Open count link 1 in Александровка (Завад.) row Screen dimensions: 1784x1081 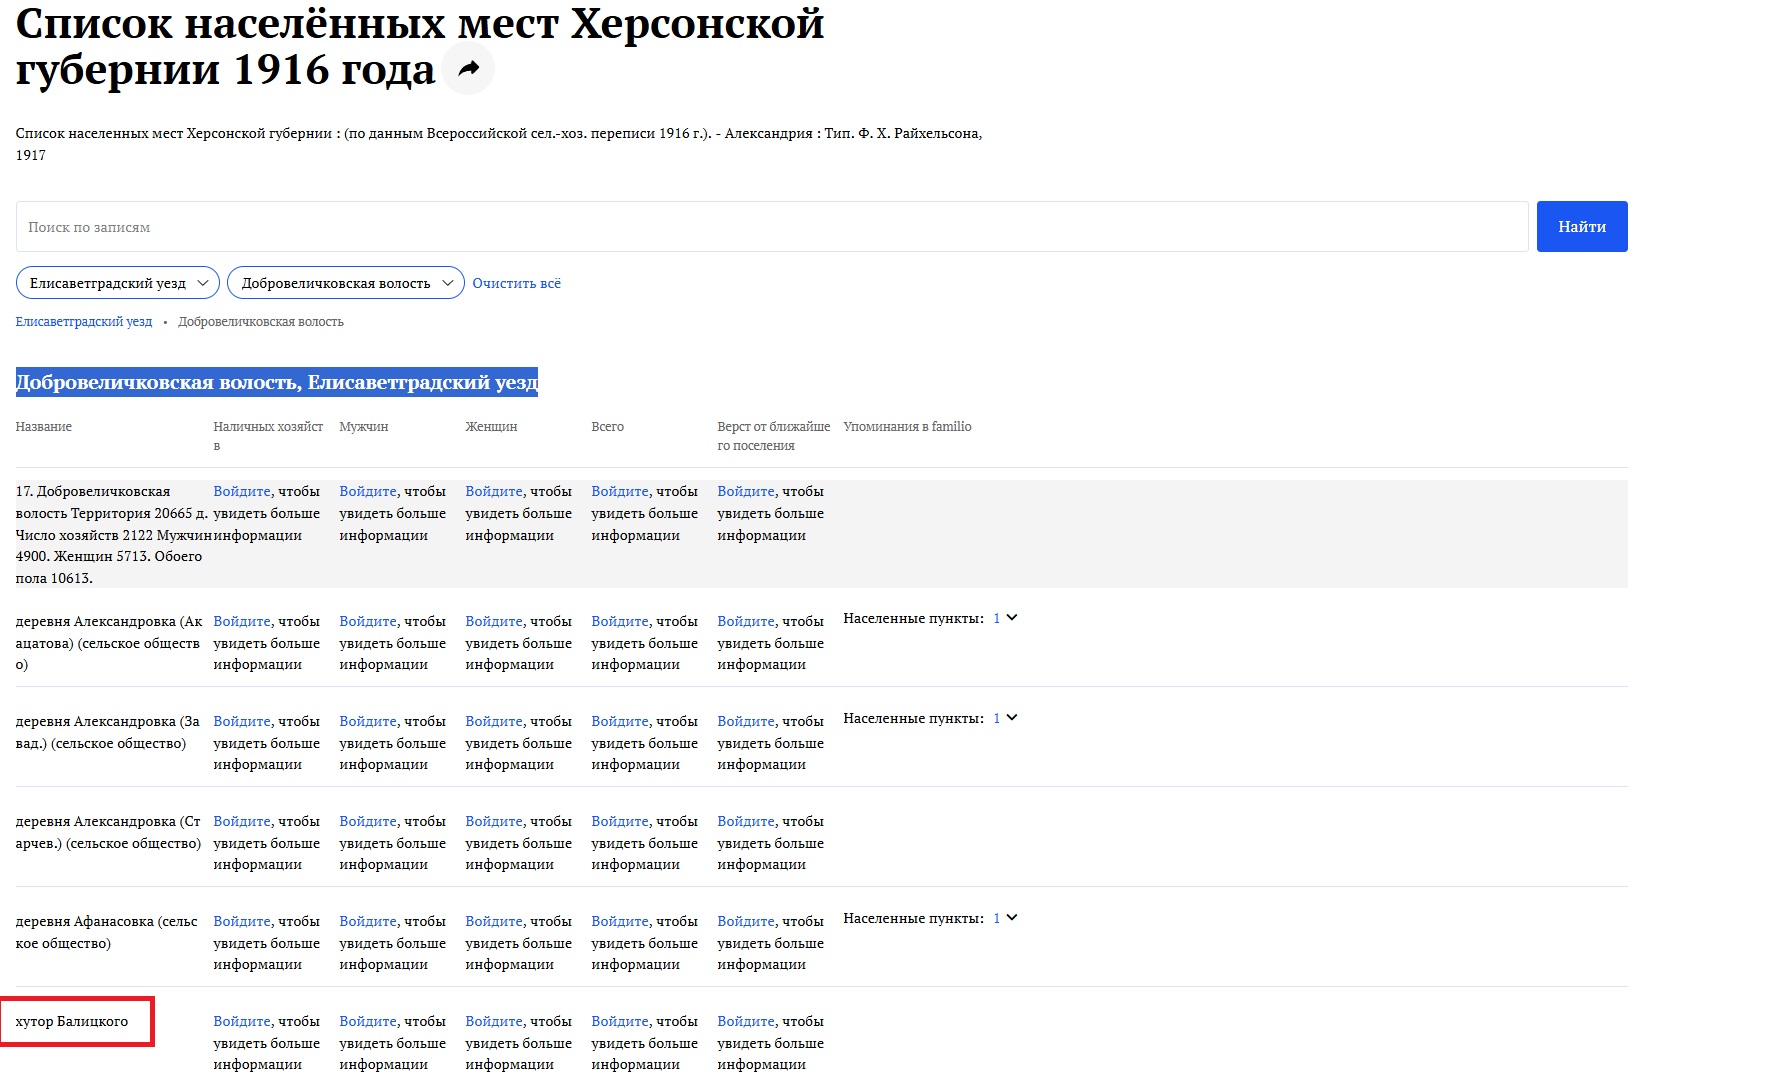pyautogui.click(x=996, y=718)
